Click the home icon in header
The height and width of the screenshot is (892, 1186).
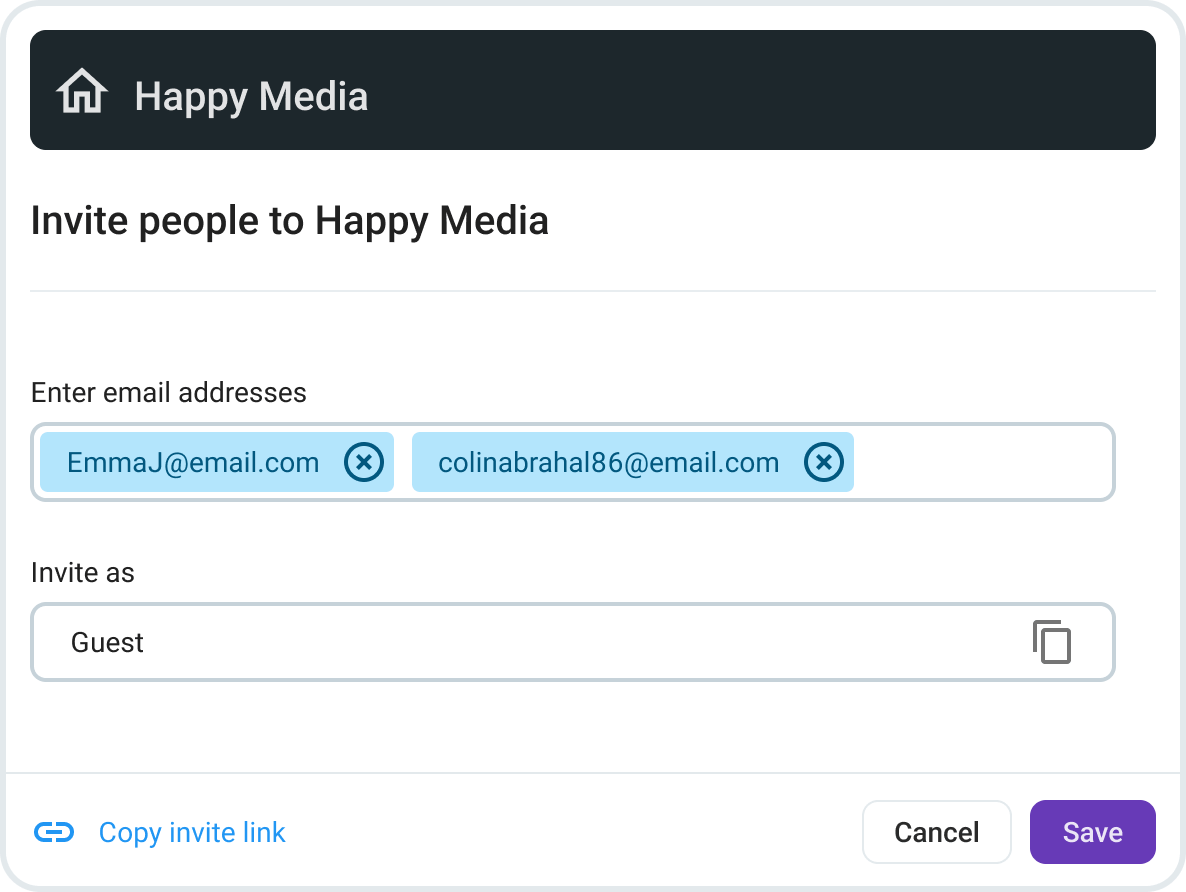82,92
